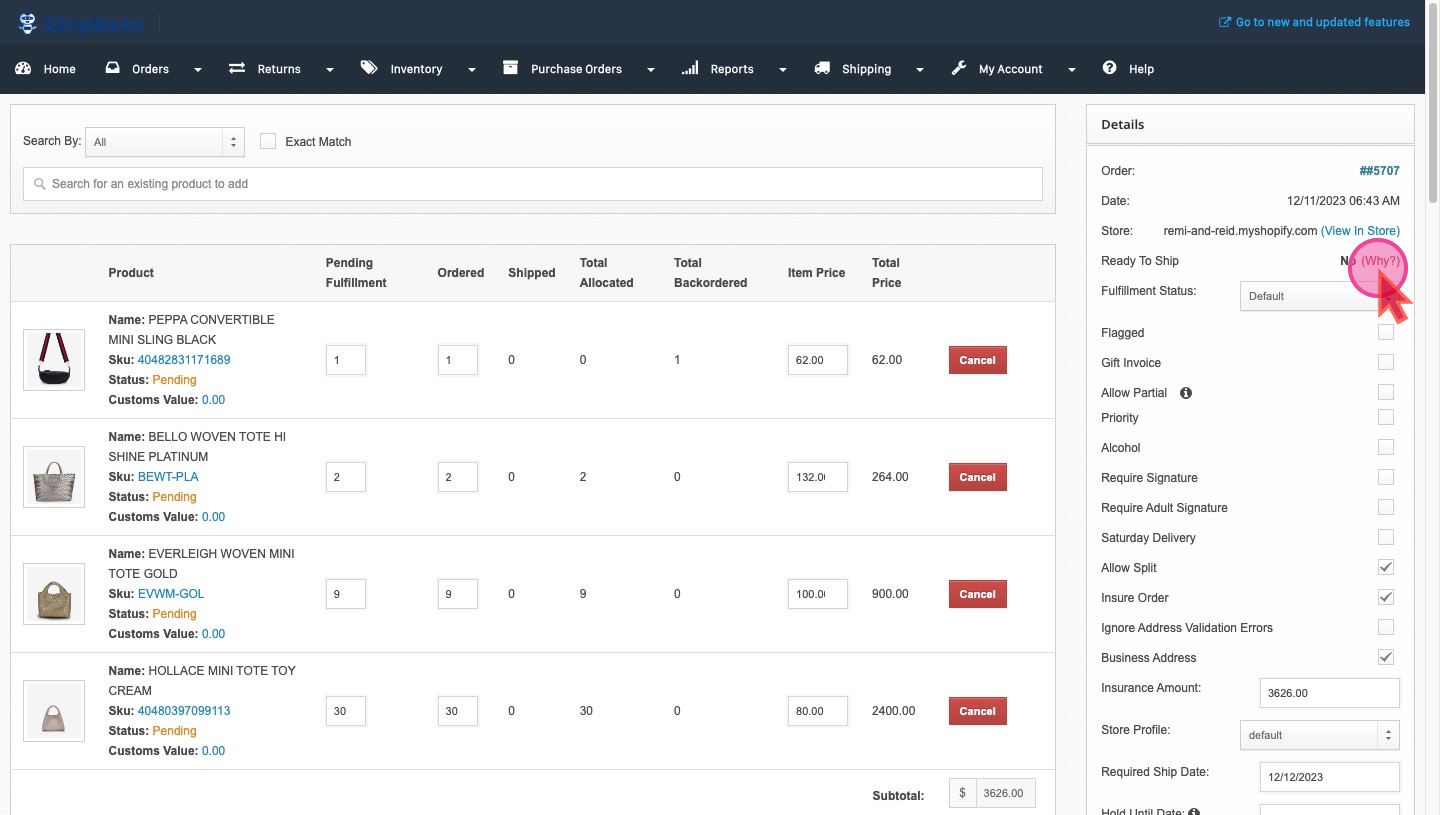Open the Search By dropdown
Screen dimensions: 1440x815
coord(165,142)
